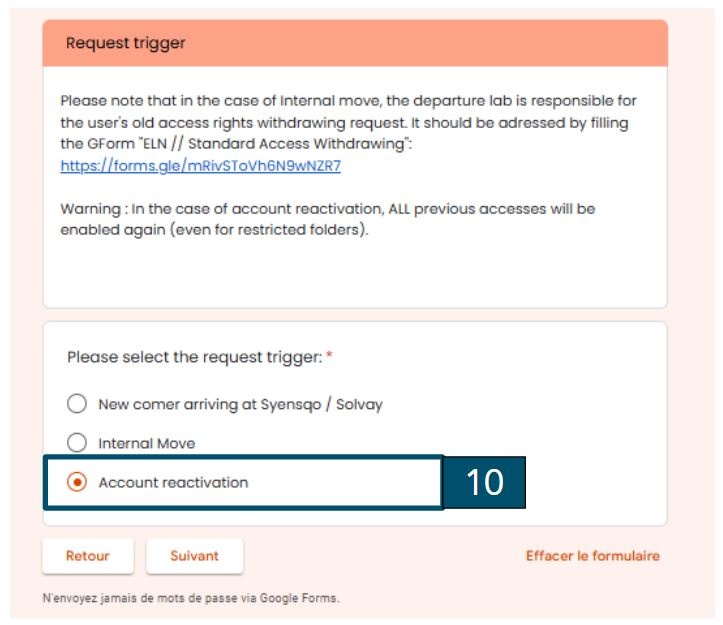
Task: Select the New comer arriving radio button
Action: click(77, 404)
